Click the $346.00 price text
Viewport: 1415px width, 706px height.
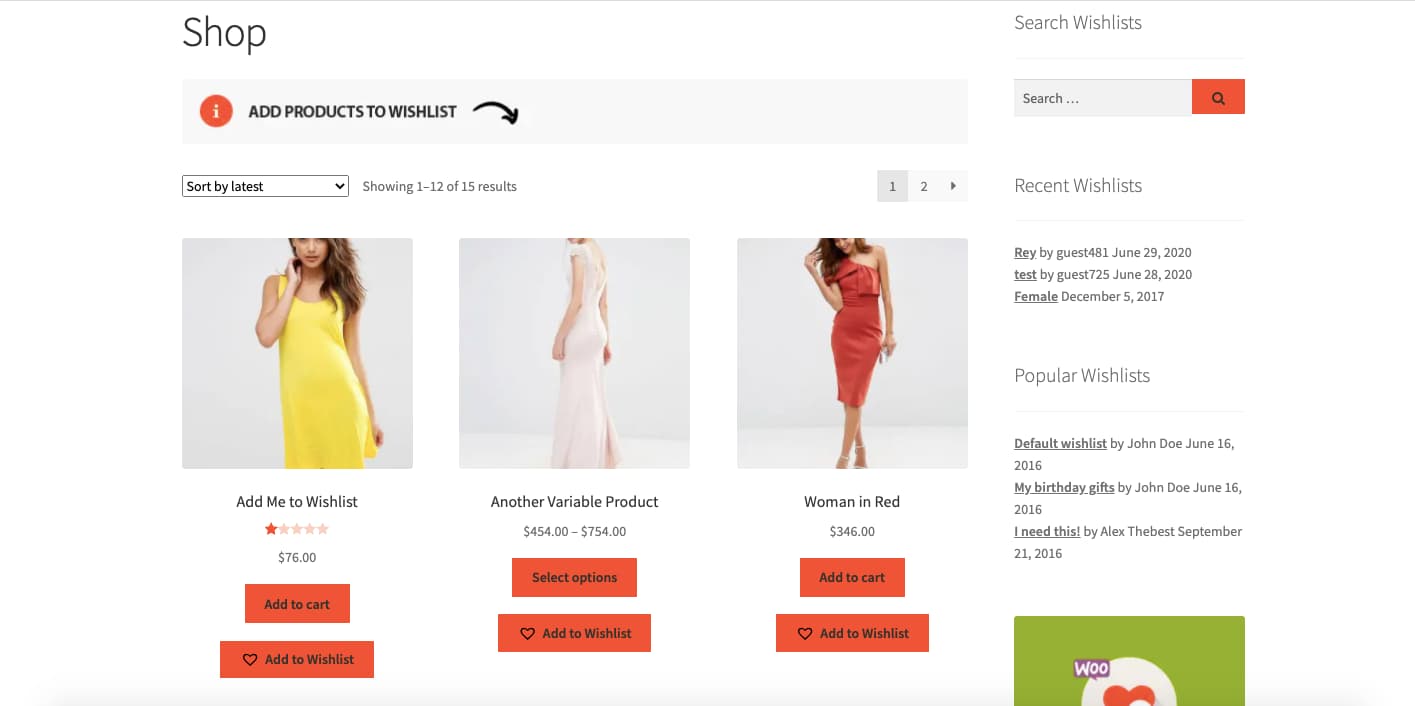(x=852, y=531)
